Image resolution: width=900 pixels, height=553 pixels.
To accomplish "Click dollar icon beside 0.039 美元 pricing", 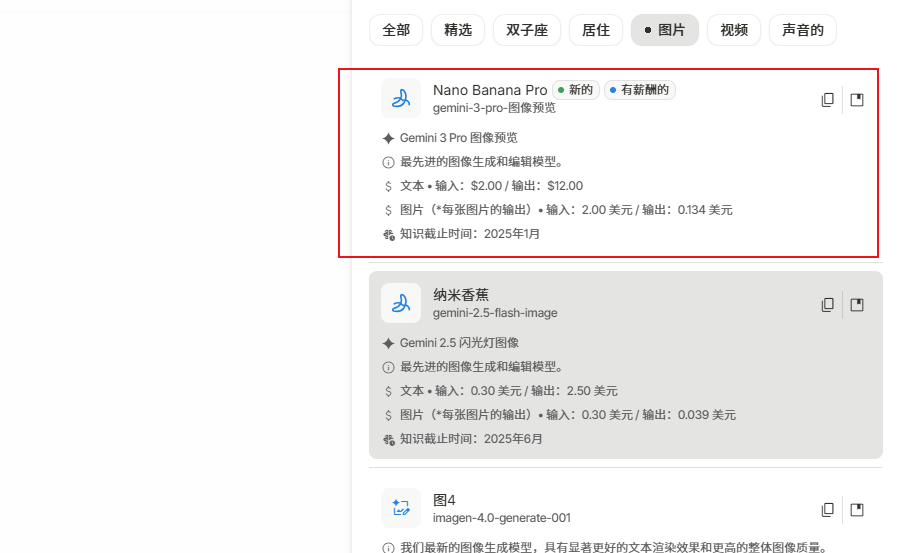I will (389, 416).
